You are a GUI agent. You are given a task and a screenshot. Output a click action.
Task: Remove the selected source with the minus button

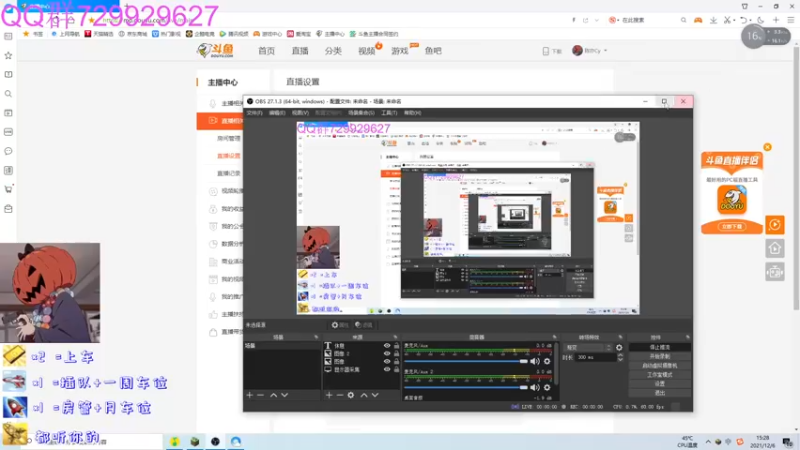tap(340, 395)
